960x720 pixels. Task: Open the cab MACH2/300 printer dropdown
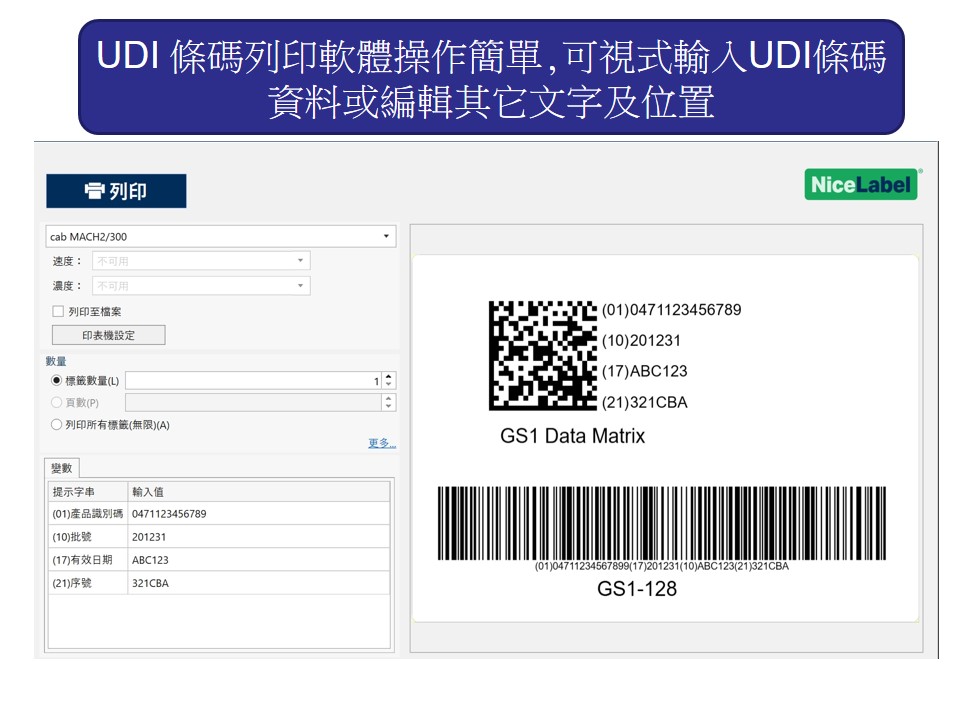pos(221,236)
